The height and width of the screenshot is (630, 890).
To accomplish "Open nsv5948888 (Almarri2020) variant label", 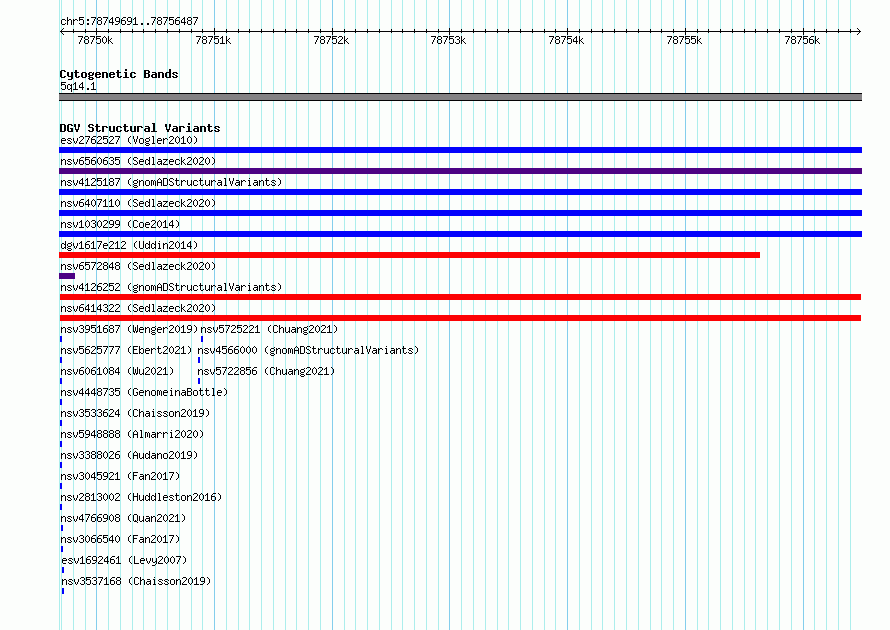I will click(132, 434).
